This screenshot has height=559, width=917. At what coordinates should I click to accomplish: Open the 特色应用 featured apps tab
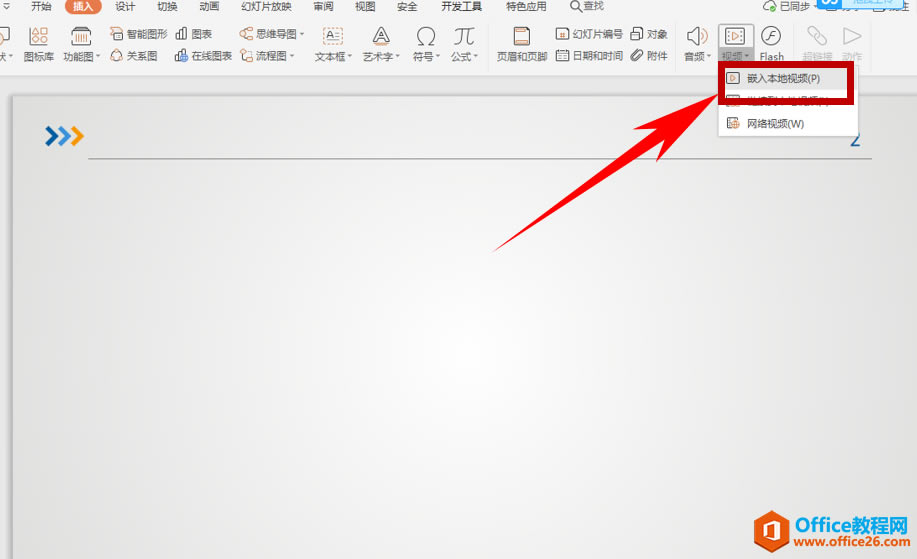tap(526, 6)
